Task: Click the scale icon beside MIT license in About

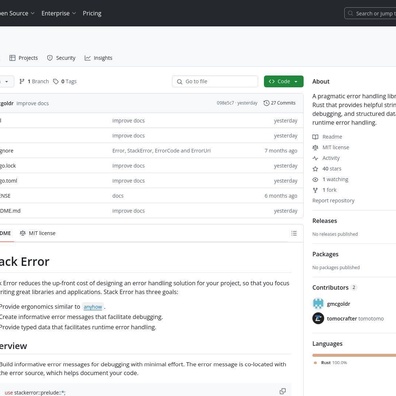Action: click(315, 147)
